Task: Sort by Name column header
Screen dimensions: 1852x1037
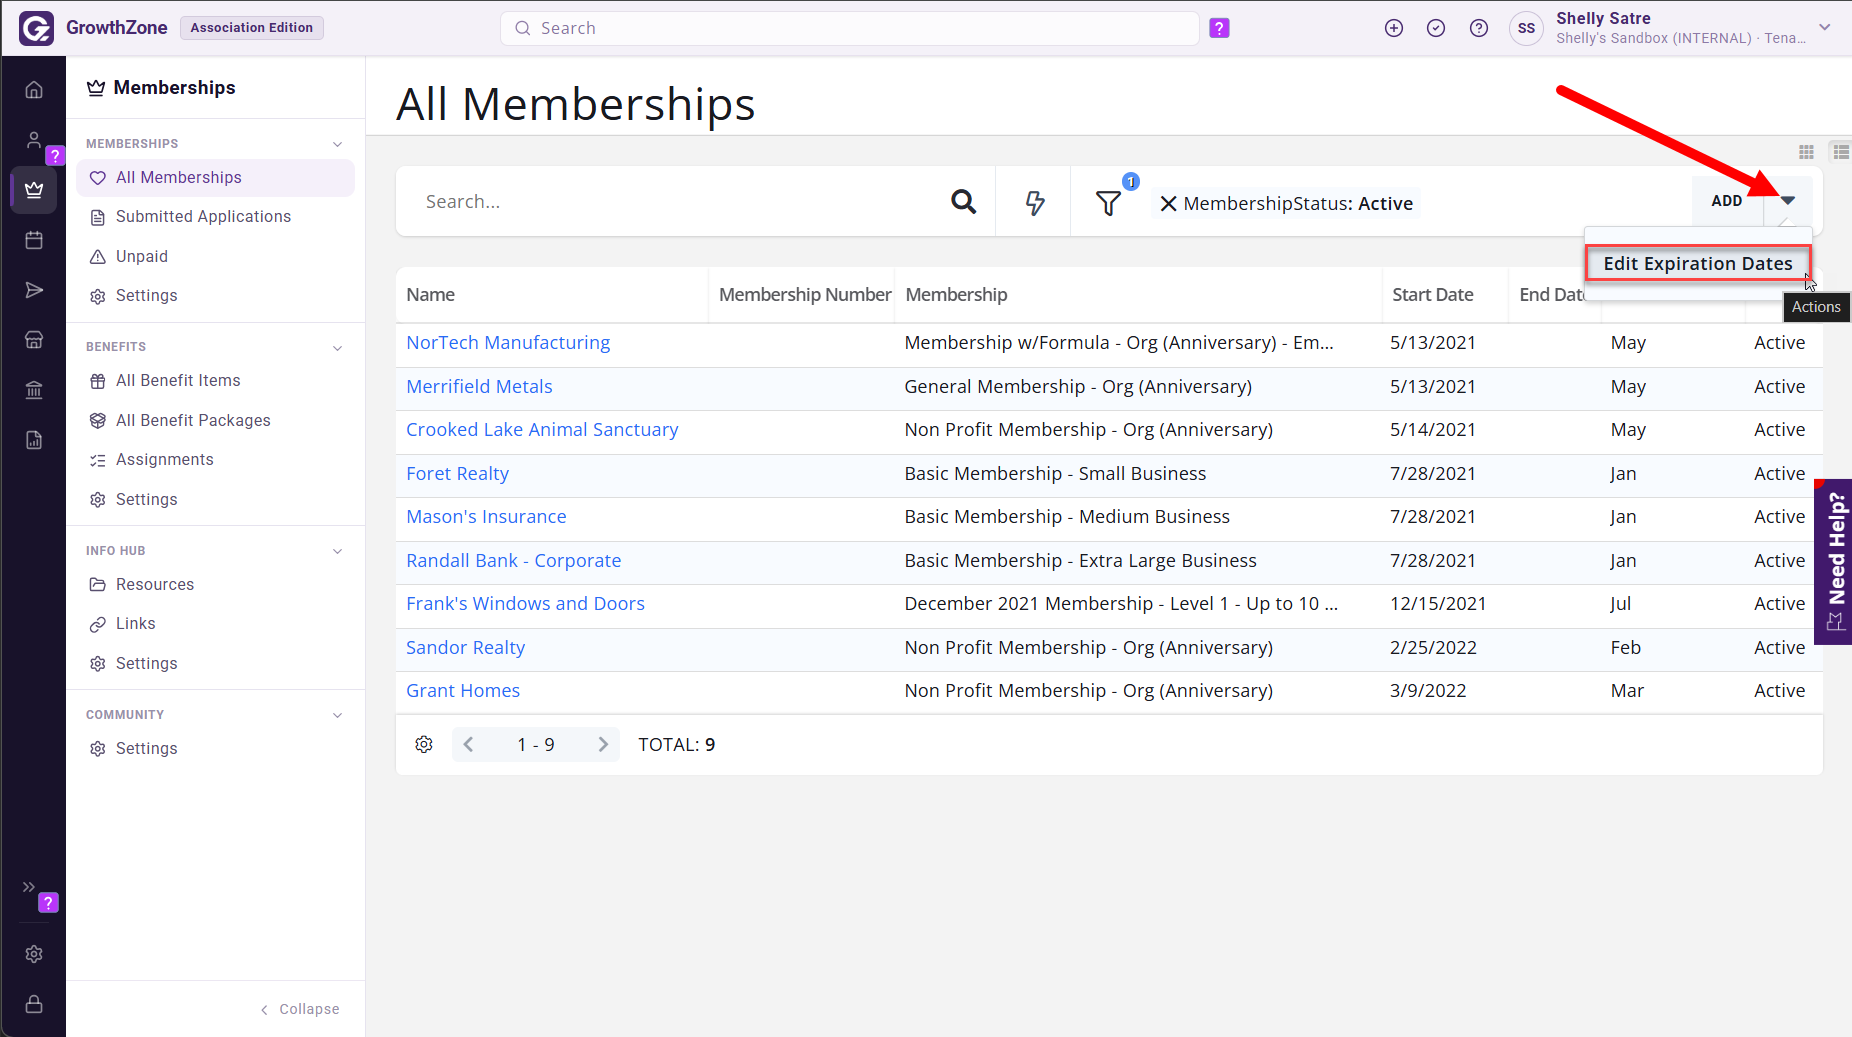Action: 430,295
